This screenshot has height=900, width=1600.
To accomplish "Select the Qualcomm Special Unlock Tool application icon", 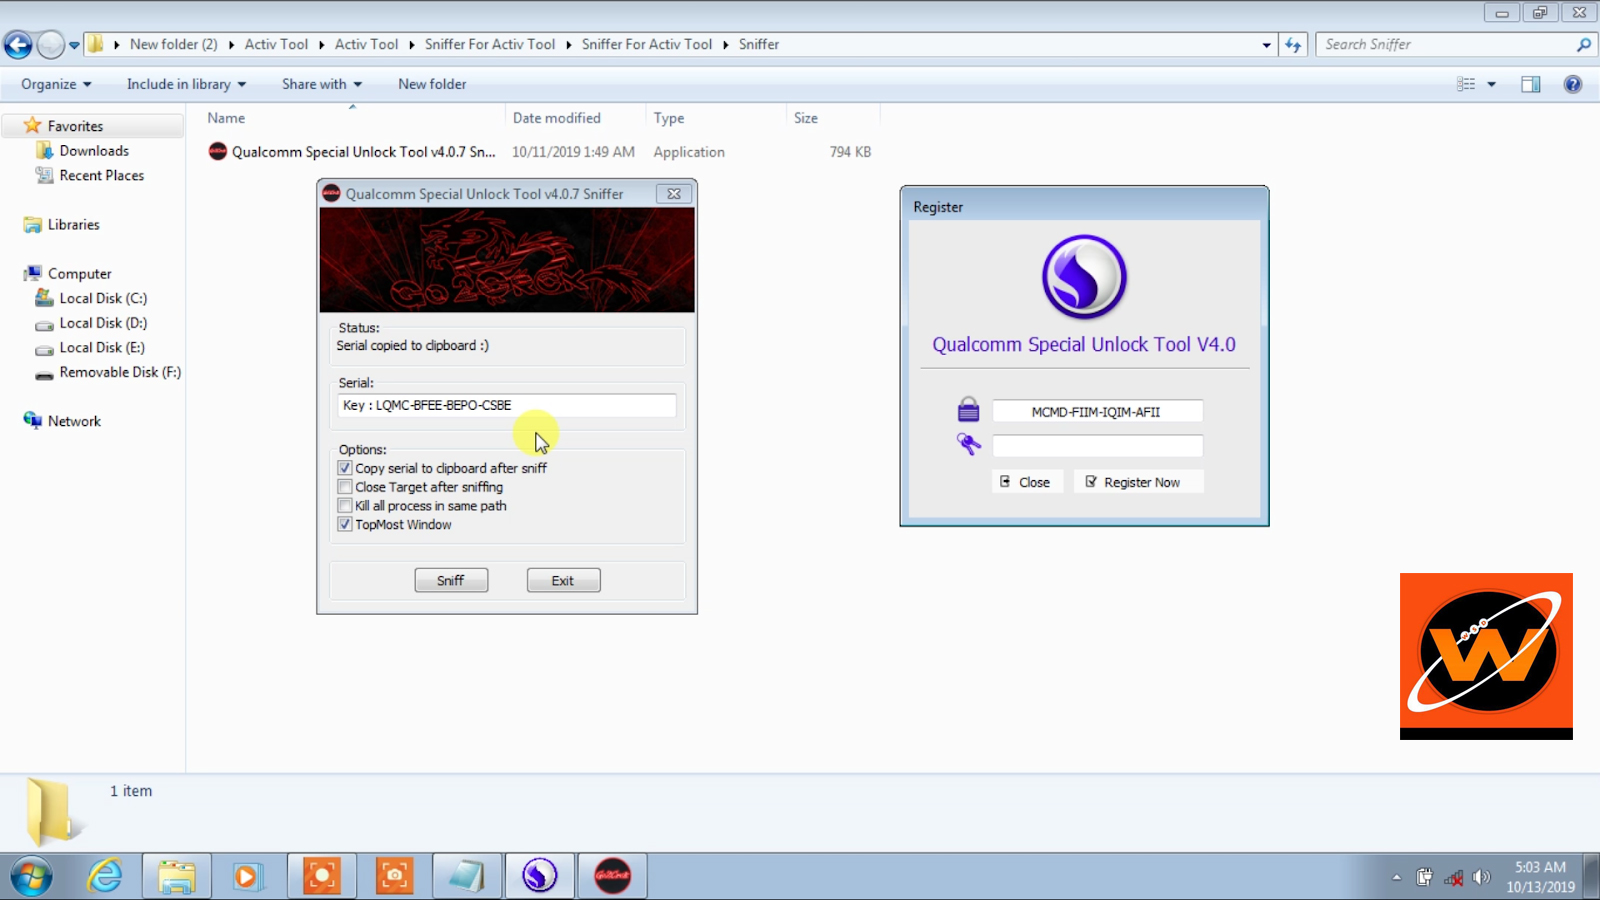I will [x=217, y=152].
